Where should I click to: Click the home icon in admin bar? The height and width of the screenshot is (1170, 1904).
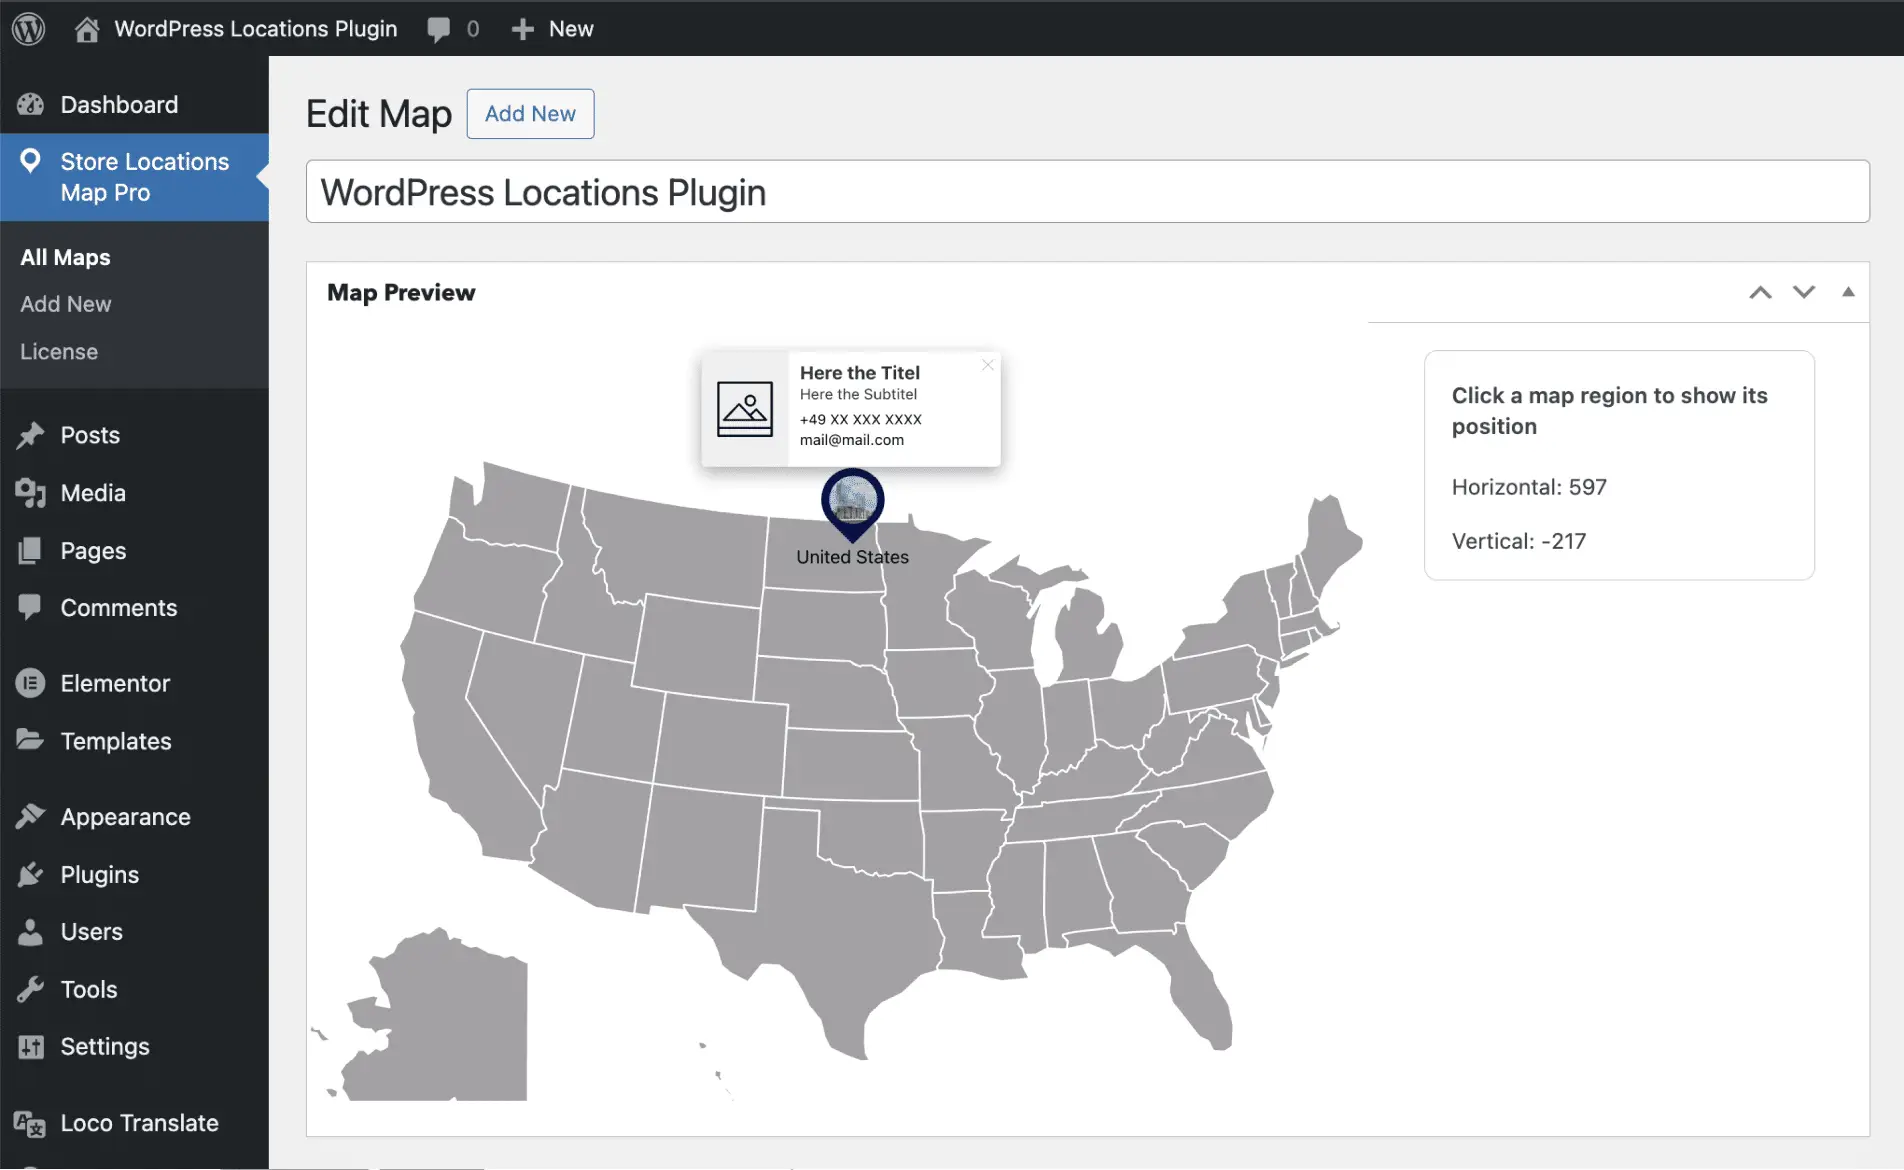(87, 29)
